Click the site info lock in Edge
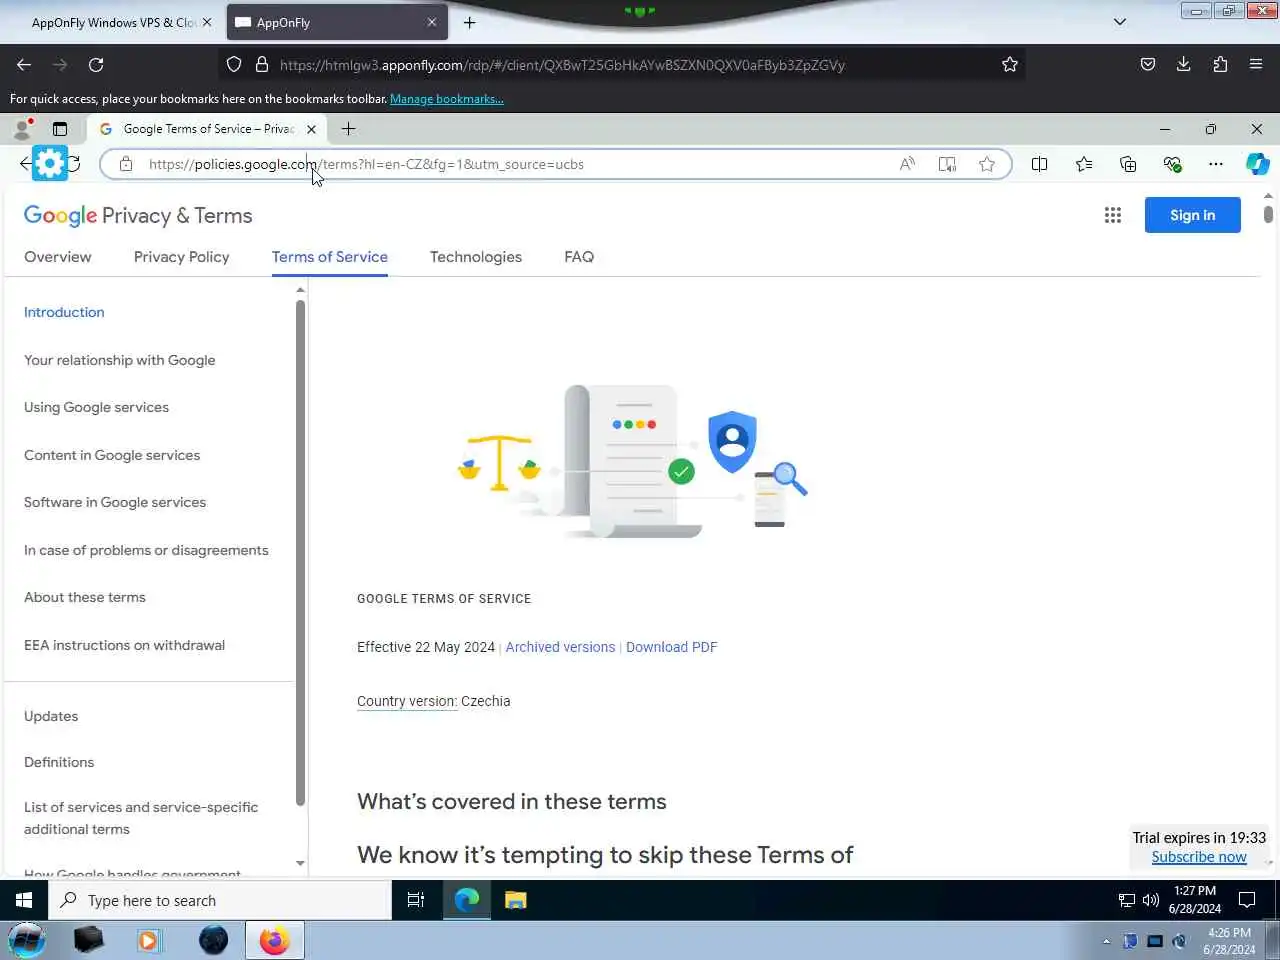1280x960 pixels. [126, 164]
